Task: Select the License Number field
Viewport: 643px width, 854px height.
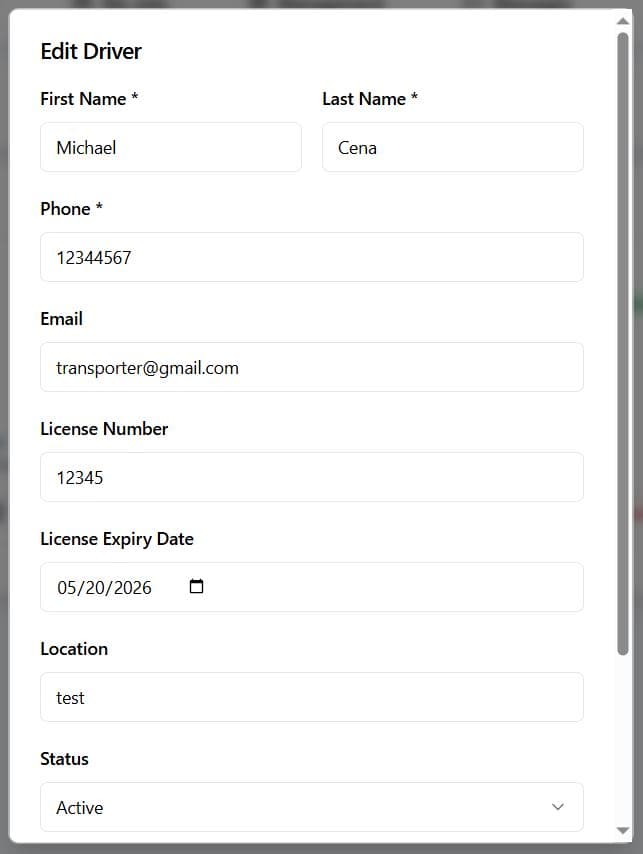Action: 312,477
